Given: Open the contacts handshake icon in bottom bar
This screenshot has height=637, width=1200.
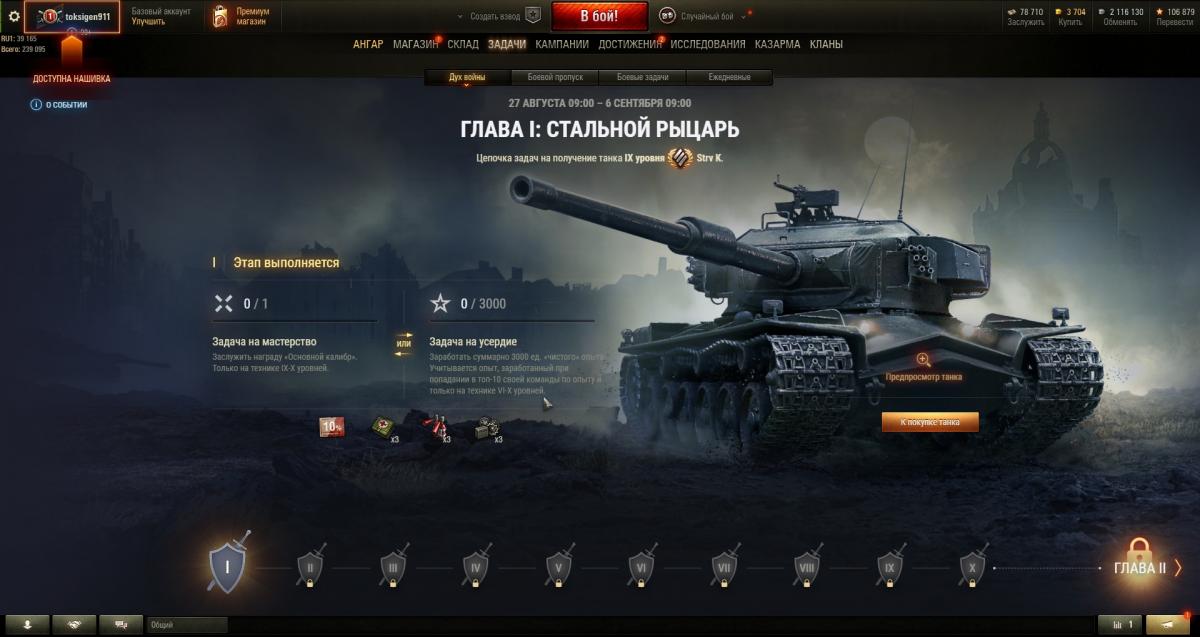Looking at the screenshot, I should click(x=74, y=625).
